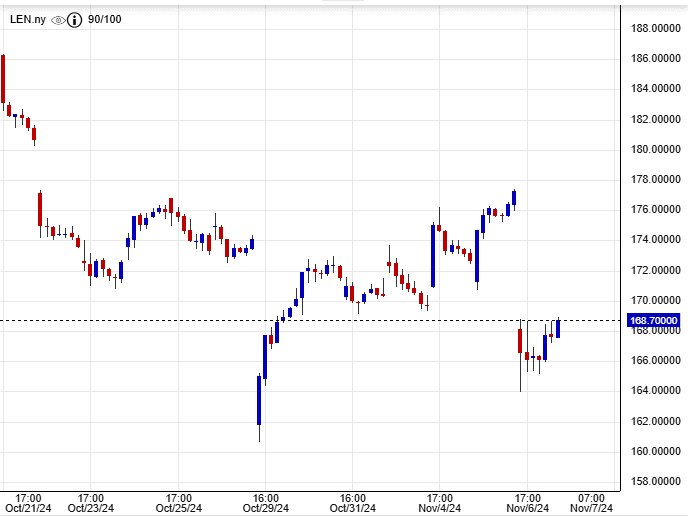
Task: Click the 90/100 score text
Action: click(x=106, y=19)
